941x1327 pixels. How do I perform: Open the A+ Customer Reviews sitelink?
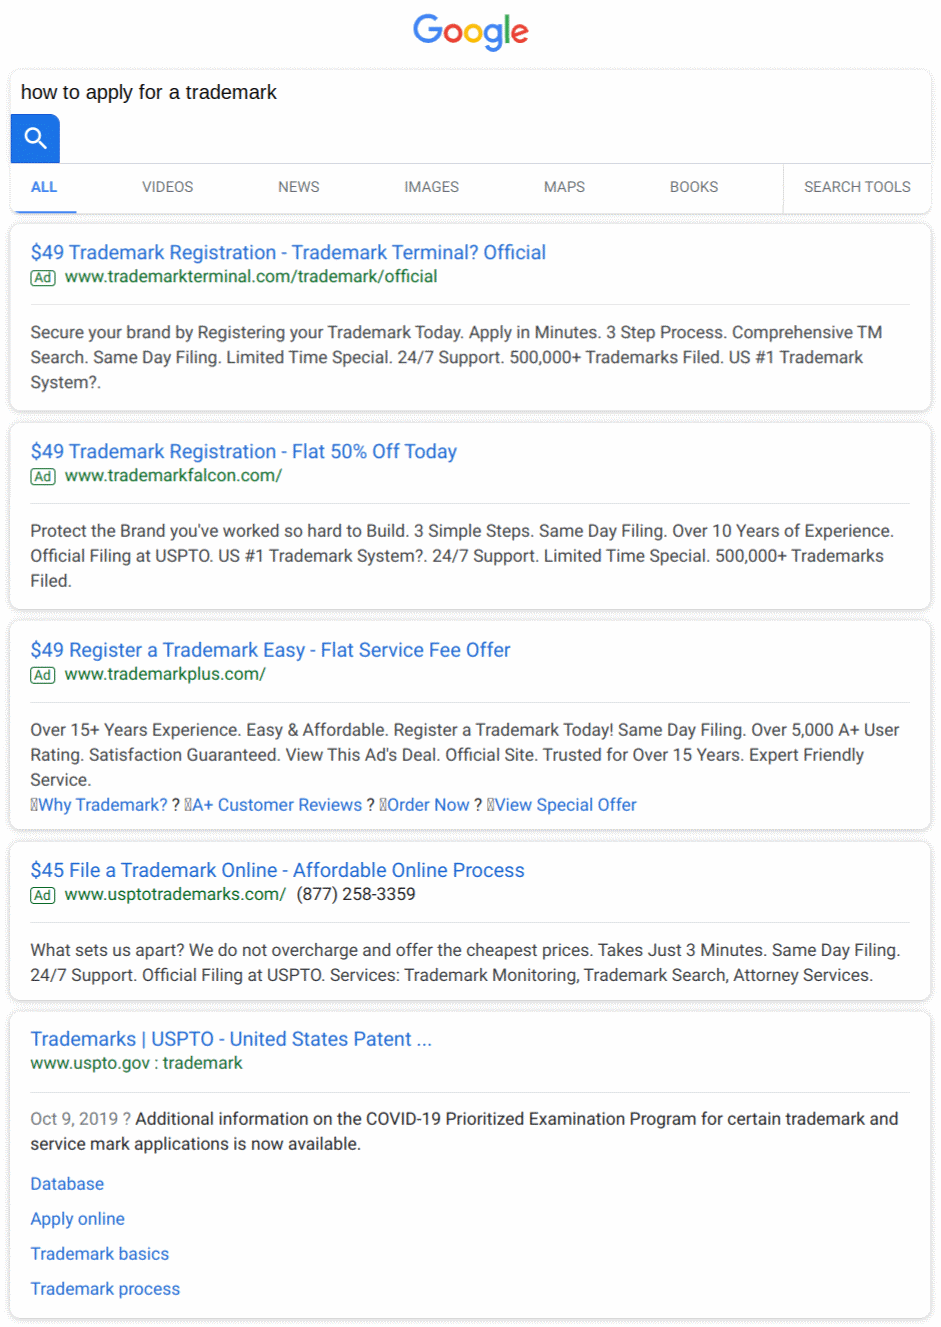(x=276, y=805)
